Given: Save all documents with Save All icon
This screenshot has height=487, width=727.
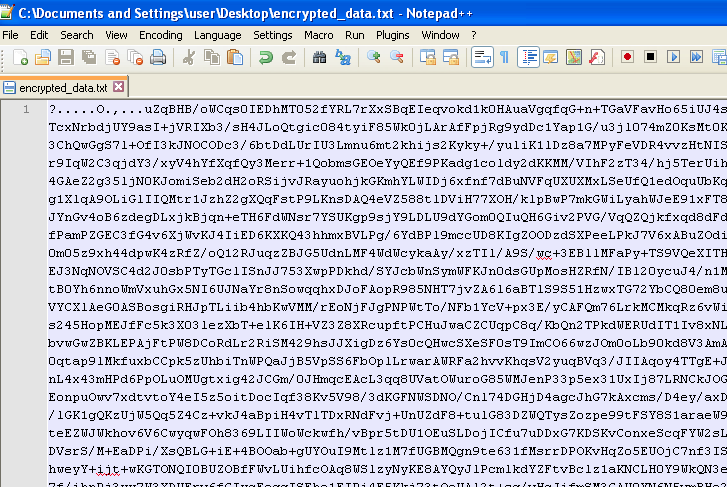Looking at the screenshot, I should [89, 58].
